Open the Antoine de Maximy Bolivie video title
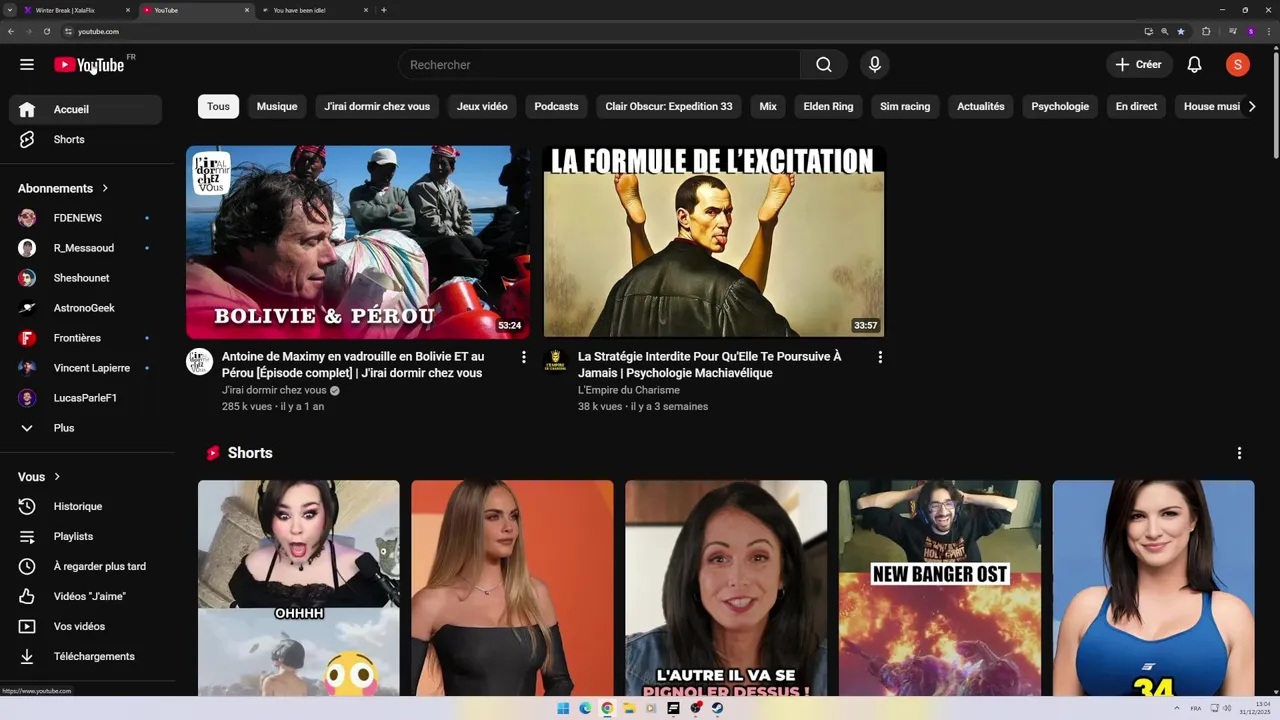 (353, 364)
